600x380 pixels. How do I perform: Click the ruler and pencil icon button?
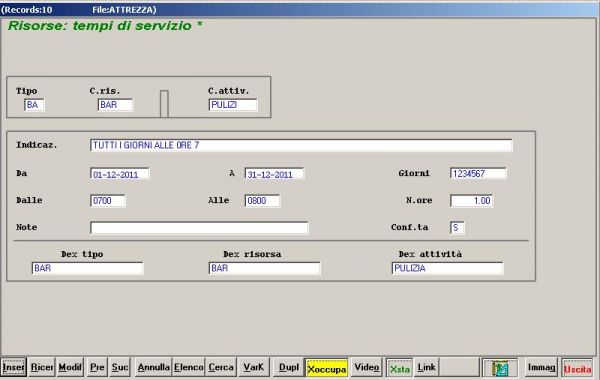click(x=499, y=368)
